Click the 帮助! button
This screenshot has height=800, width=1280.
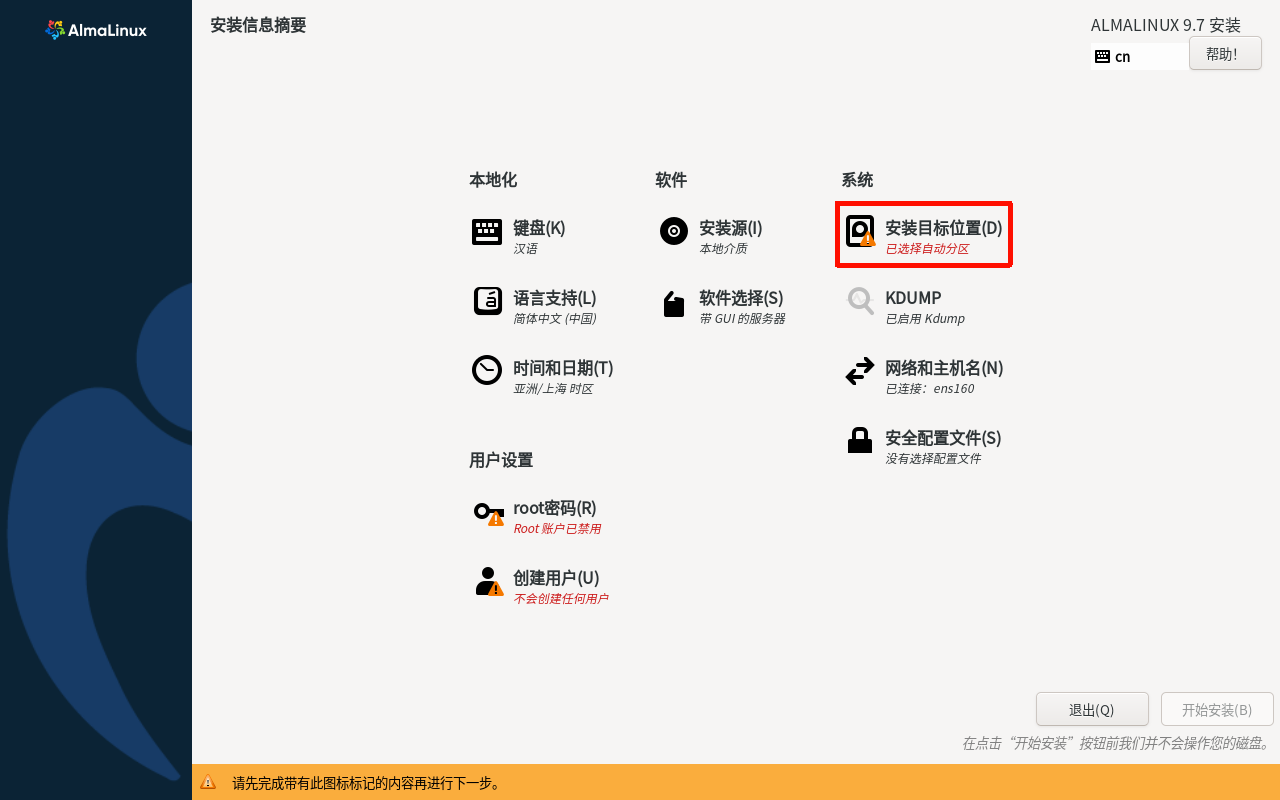click(1225, 54)
